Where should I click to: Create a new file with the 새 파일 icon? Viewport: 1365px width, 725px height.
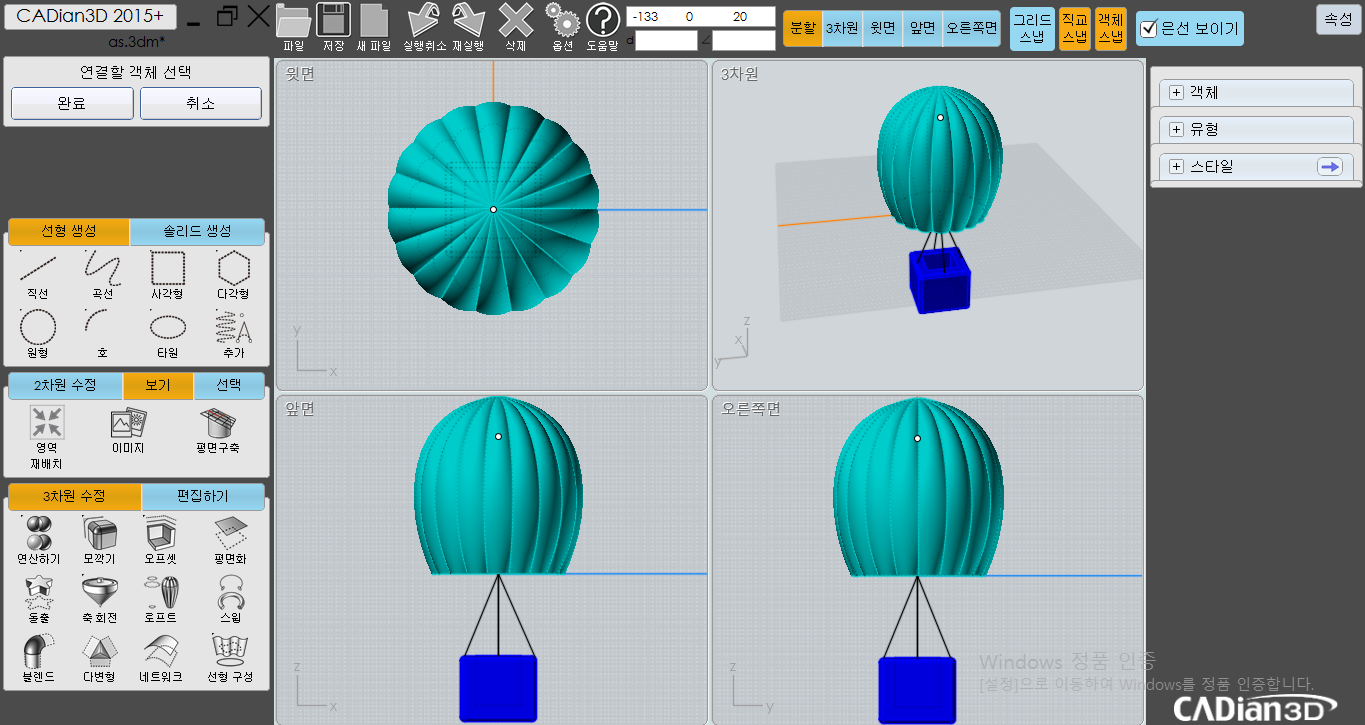373,22
